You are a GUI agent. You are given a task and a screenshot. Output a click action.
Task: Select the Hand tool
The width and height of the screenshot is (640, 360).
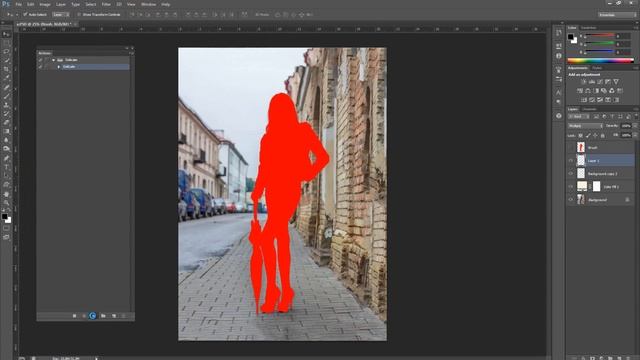6,194
